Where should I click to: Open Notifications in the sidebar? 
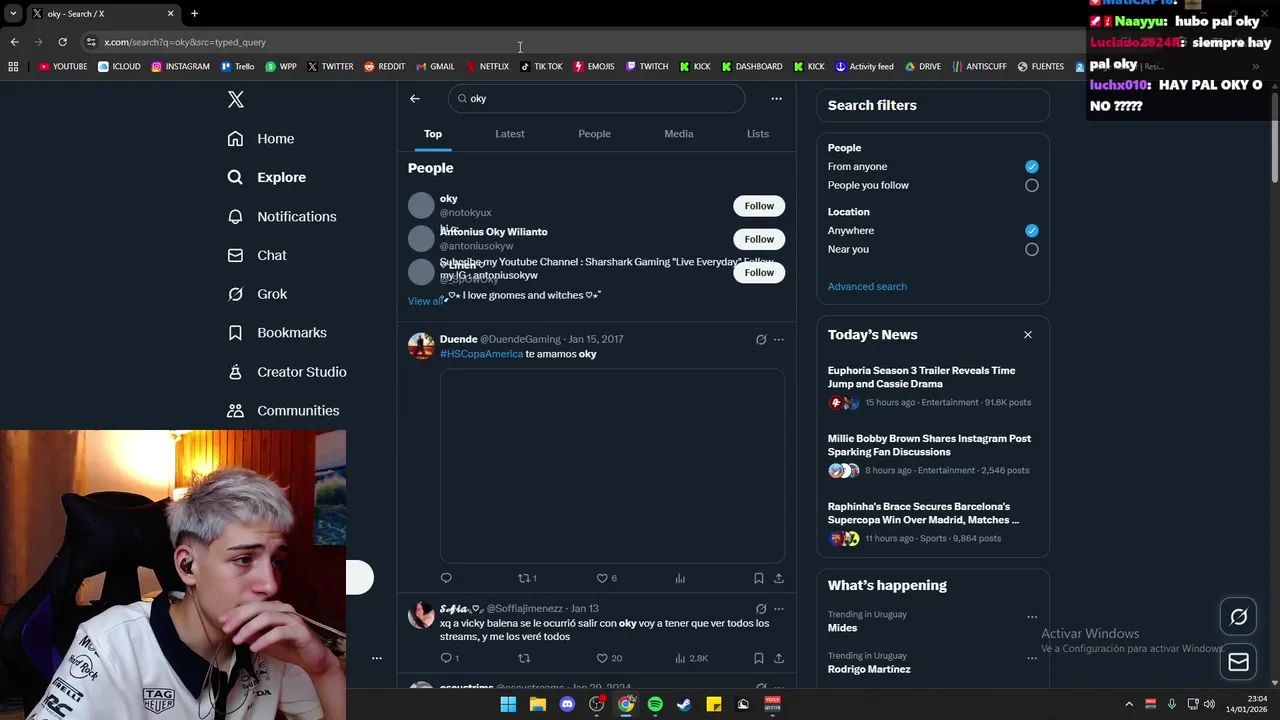[282, 216]
